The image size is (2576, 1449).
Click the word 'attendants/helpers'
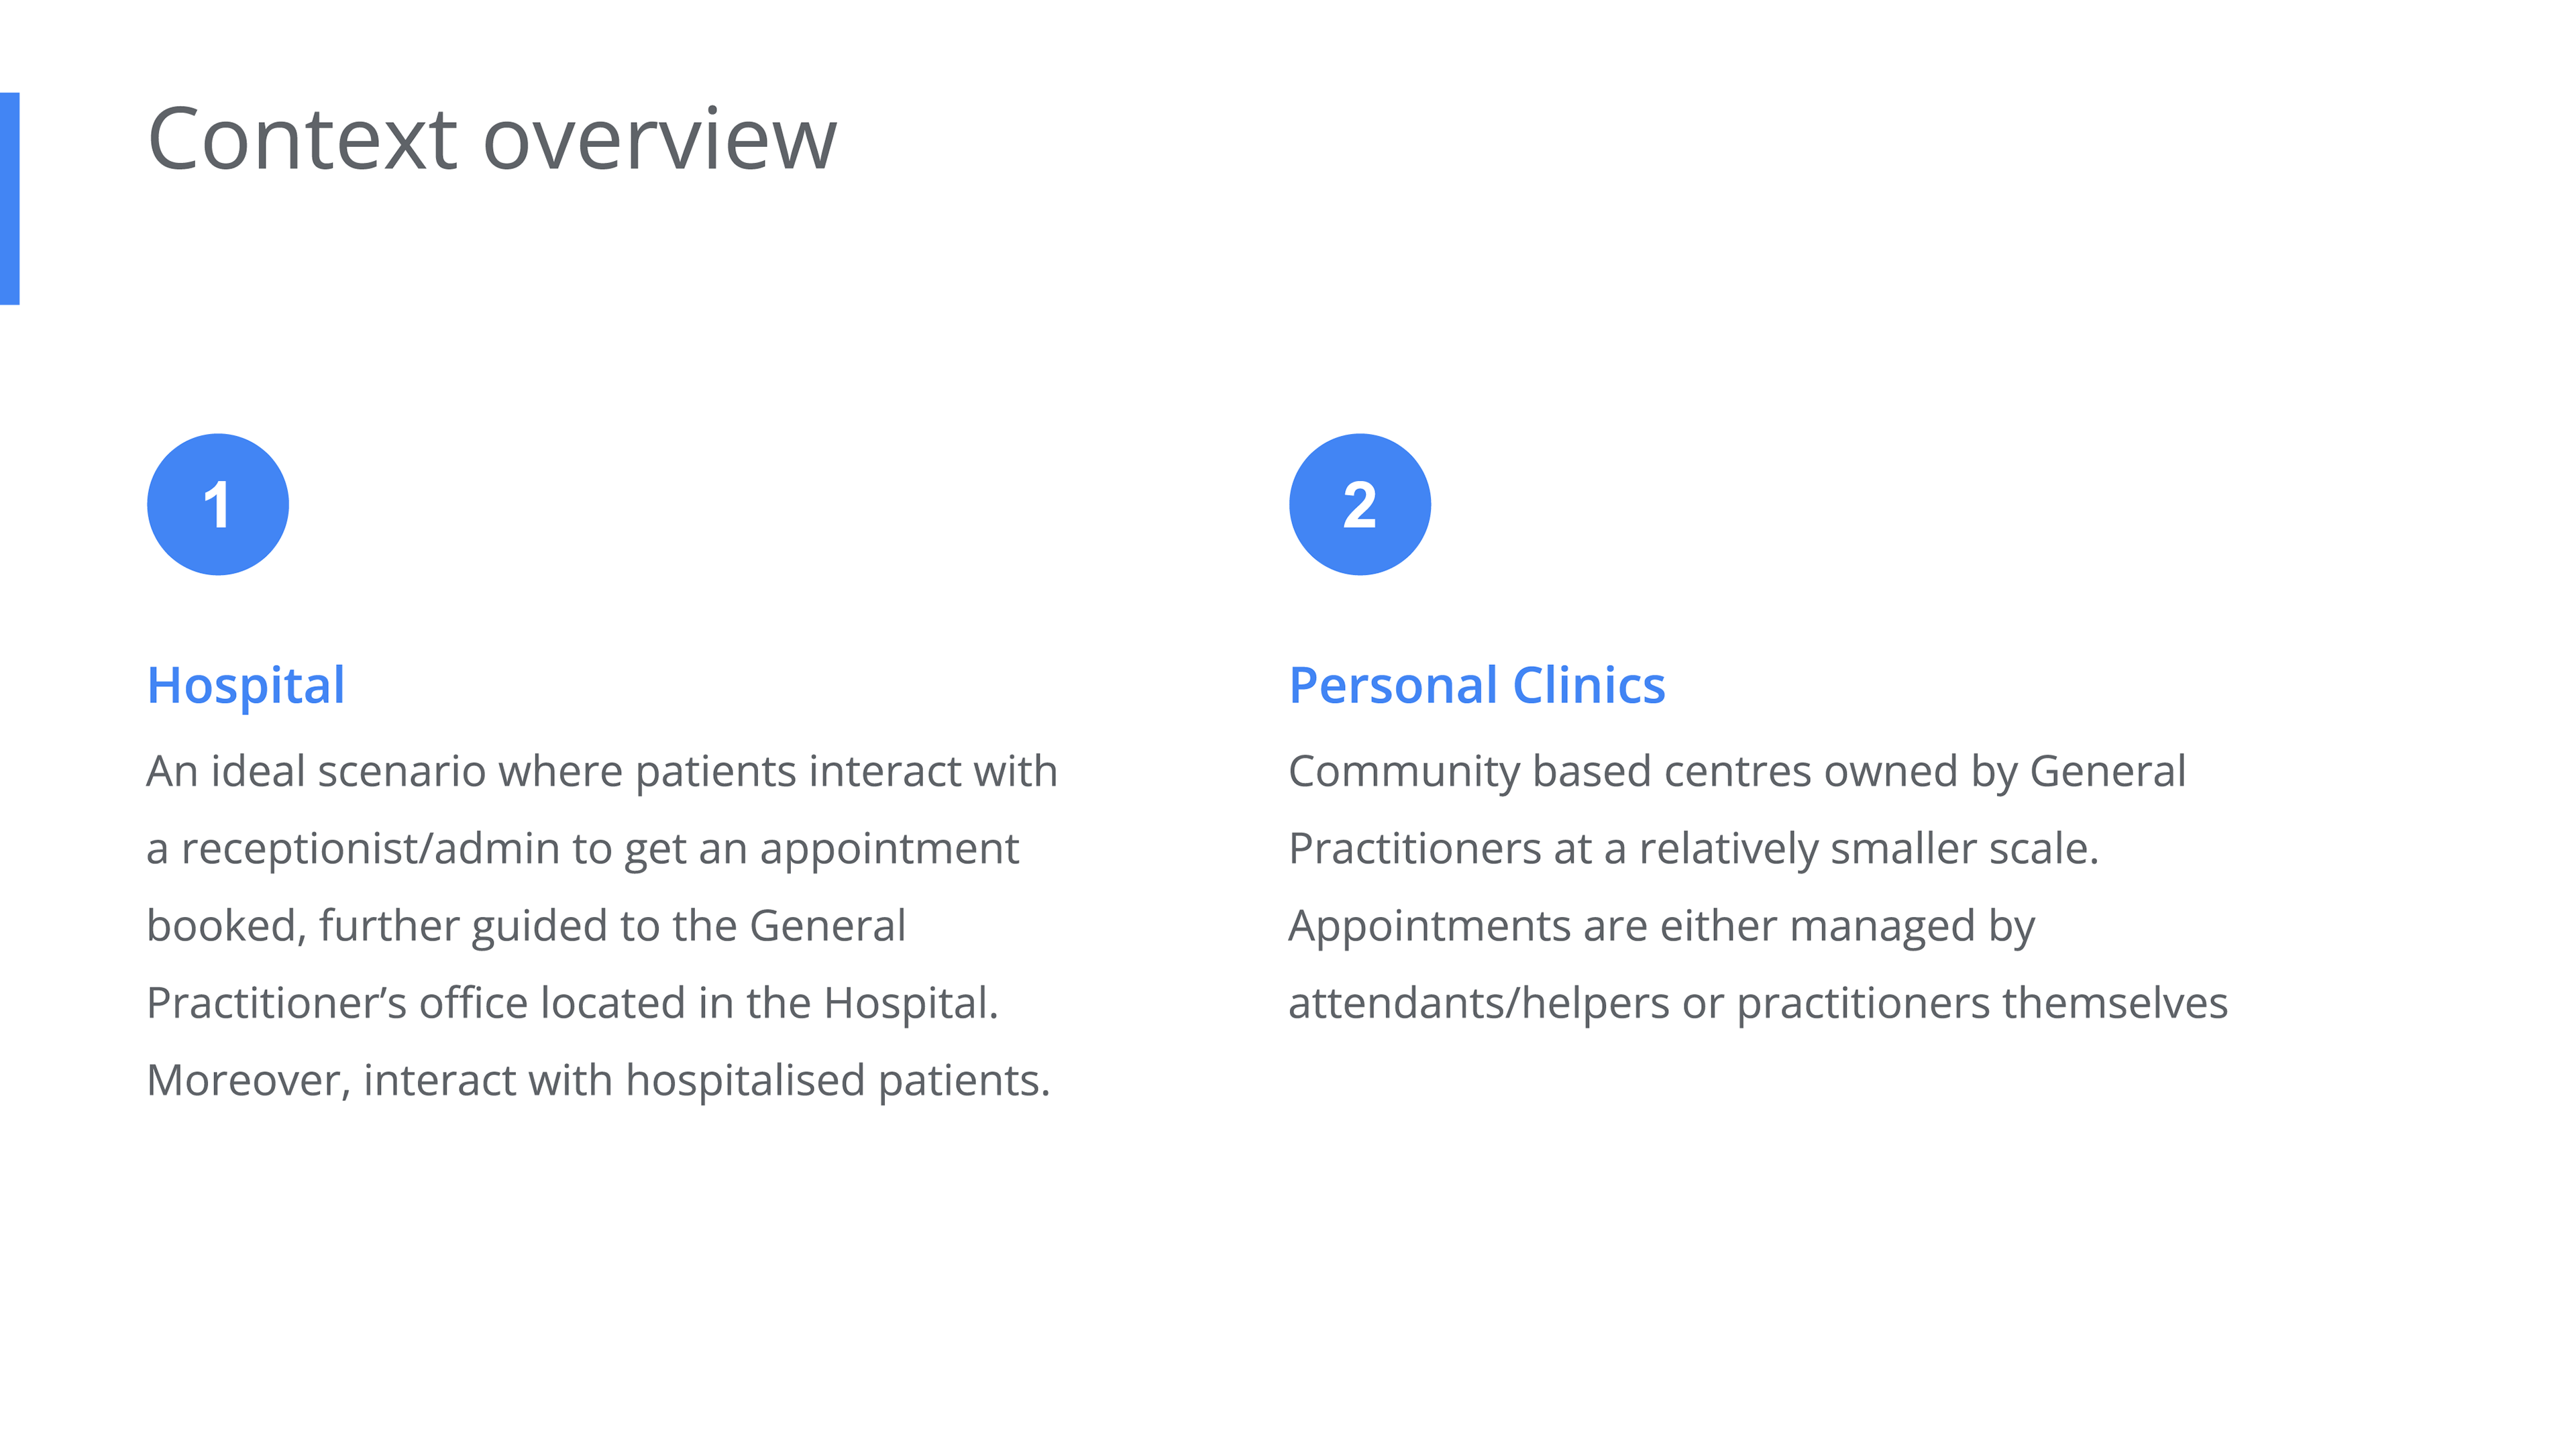1479,1003
